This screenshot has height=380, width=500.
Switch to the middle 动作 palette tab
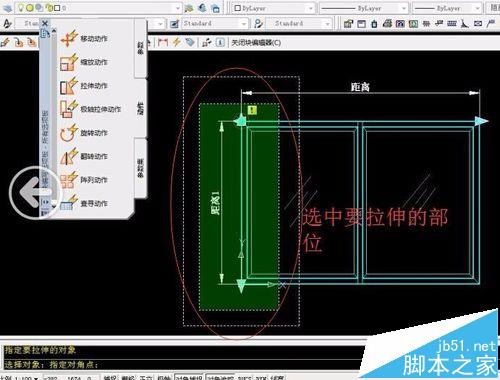coord(140,108)
